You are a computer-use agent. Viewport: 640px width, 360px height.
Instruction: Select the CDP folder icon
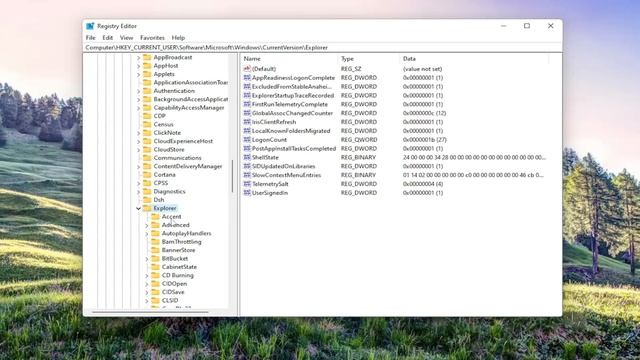click(x=147, y=116)
